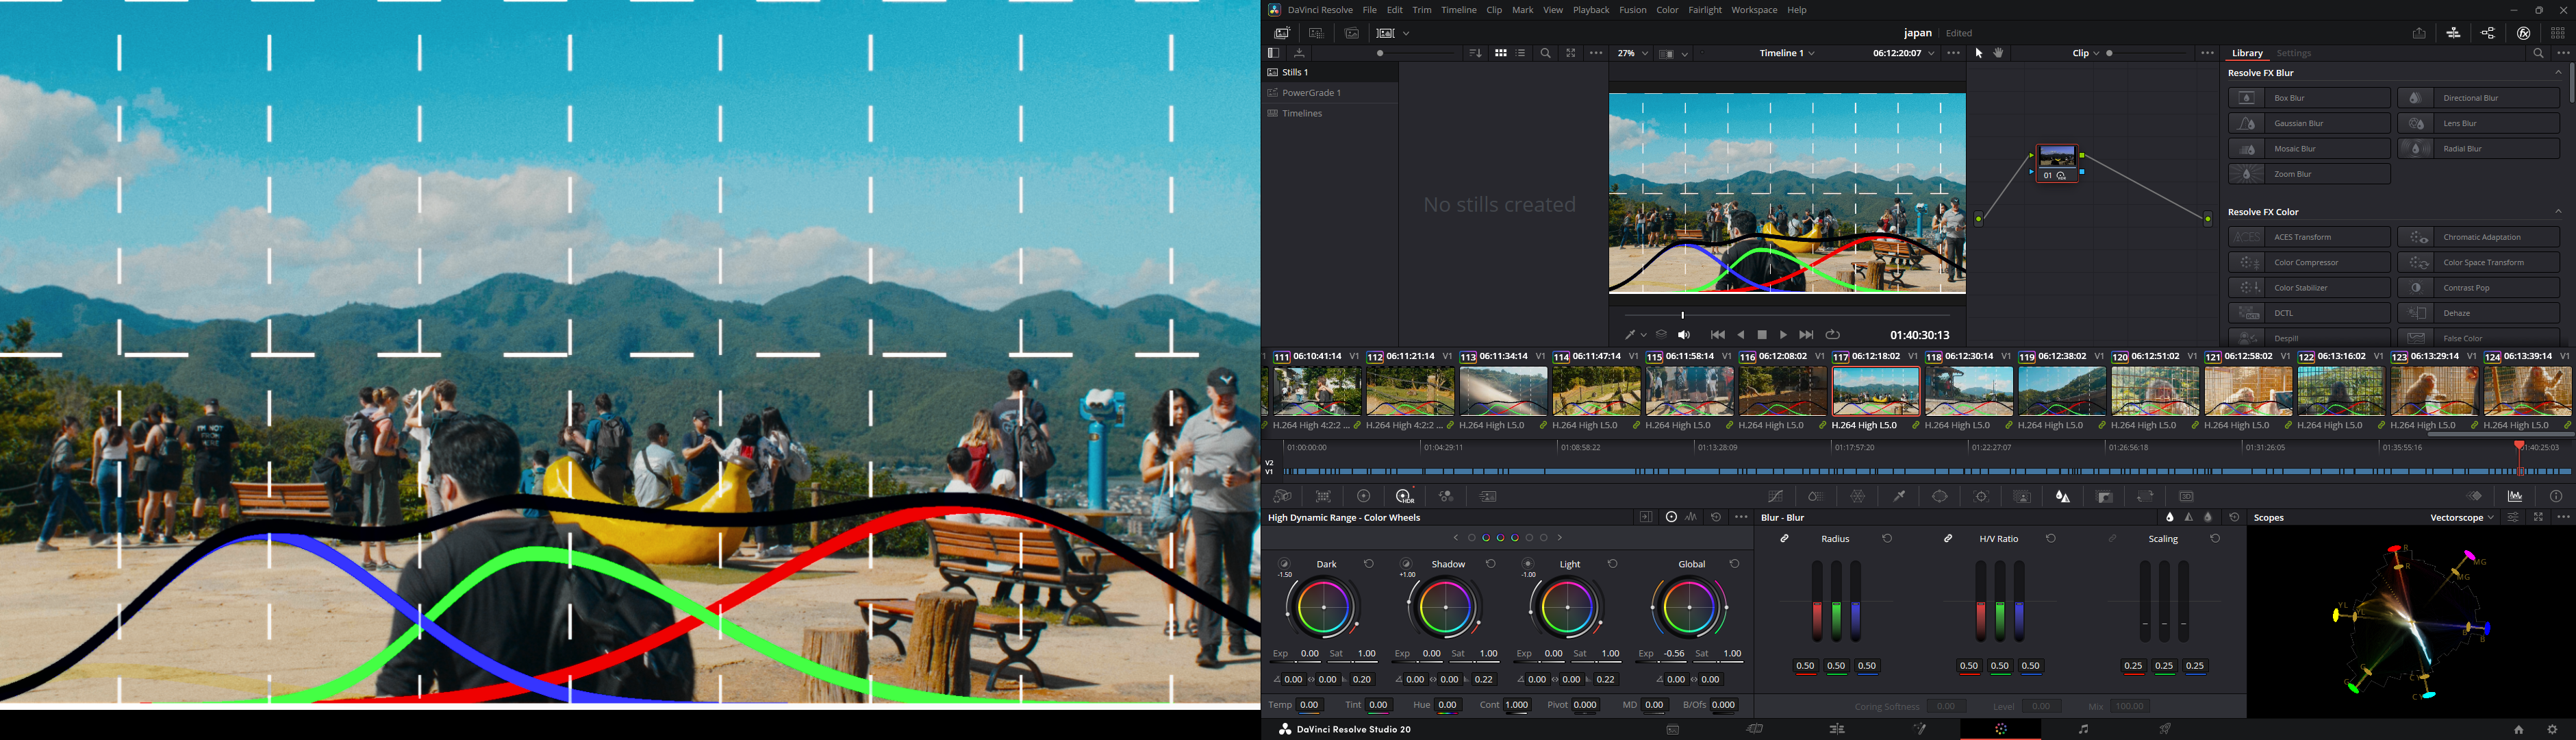Select the PowerGrade 1 album
The image size is (2576, 740).
tap(1329, 93)
